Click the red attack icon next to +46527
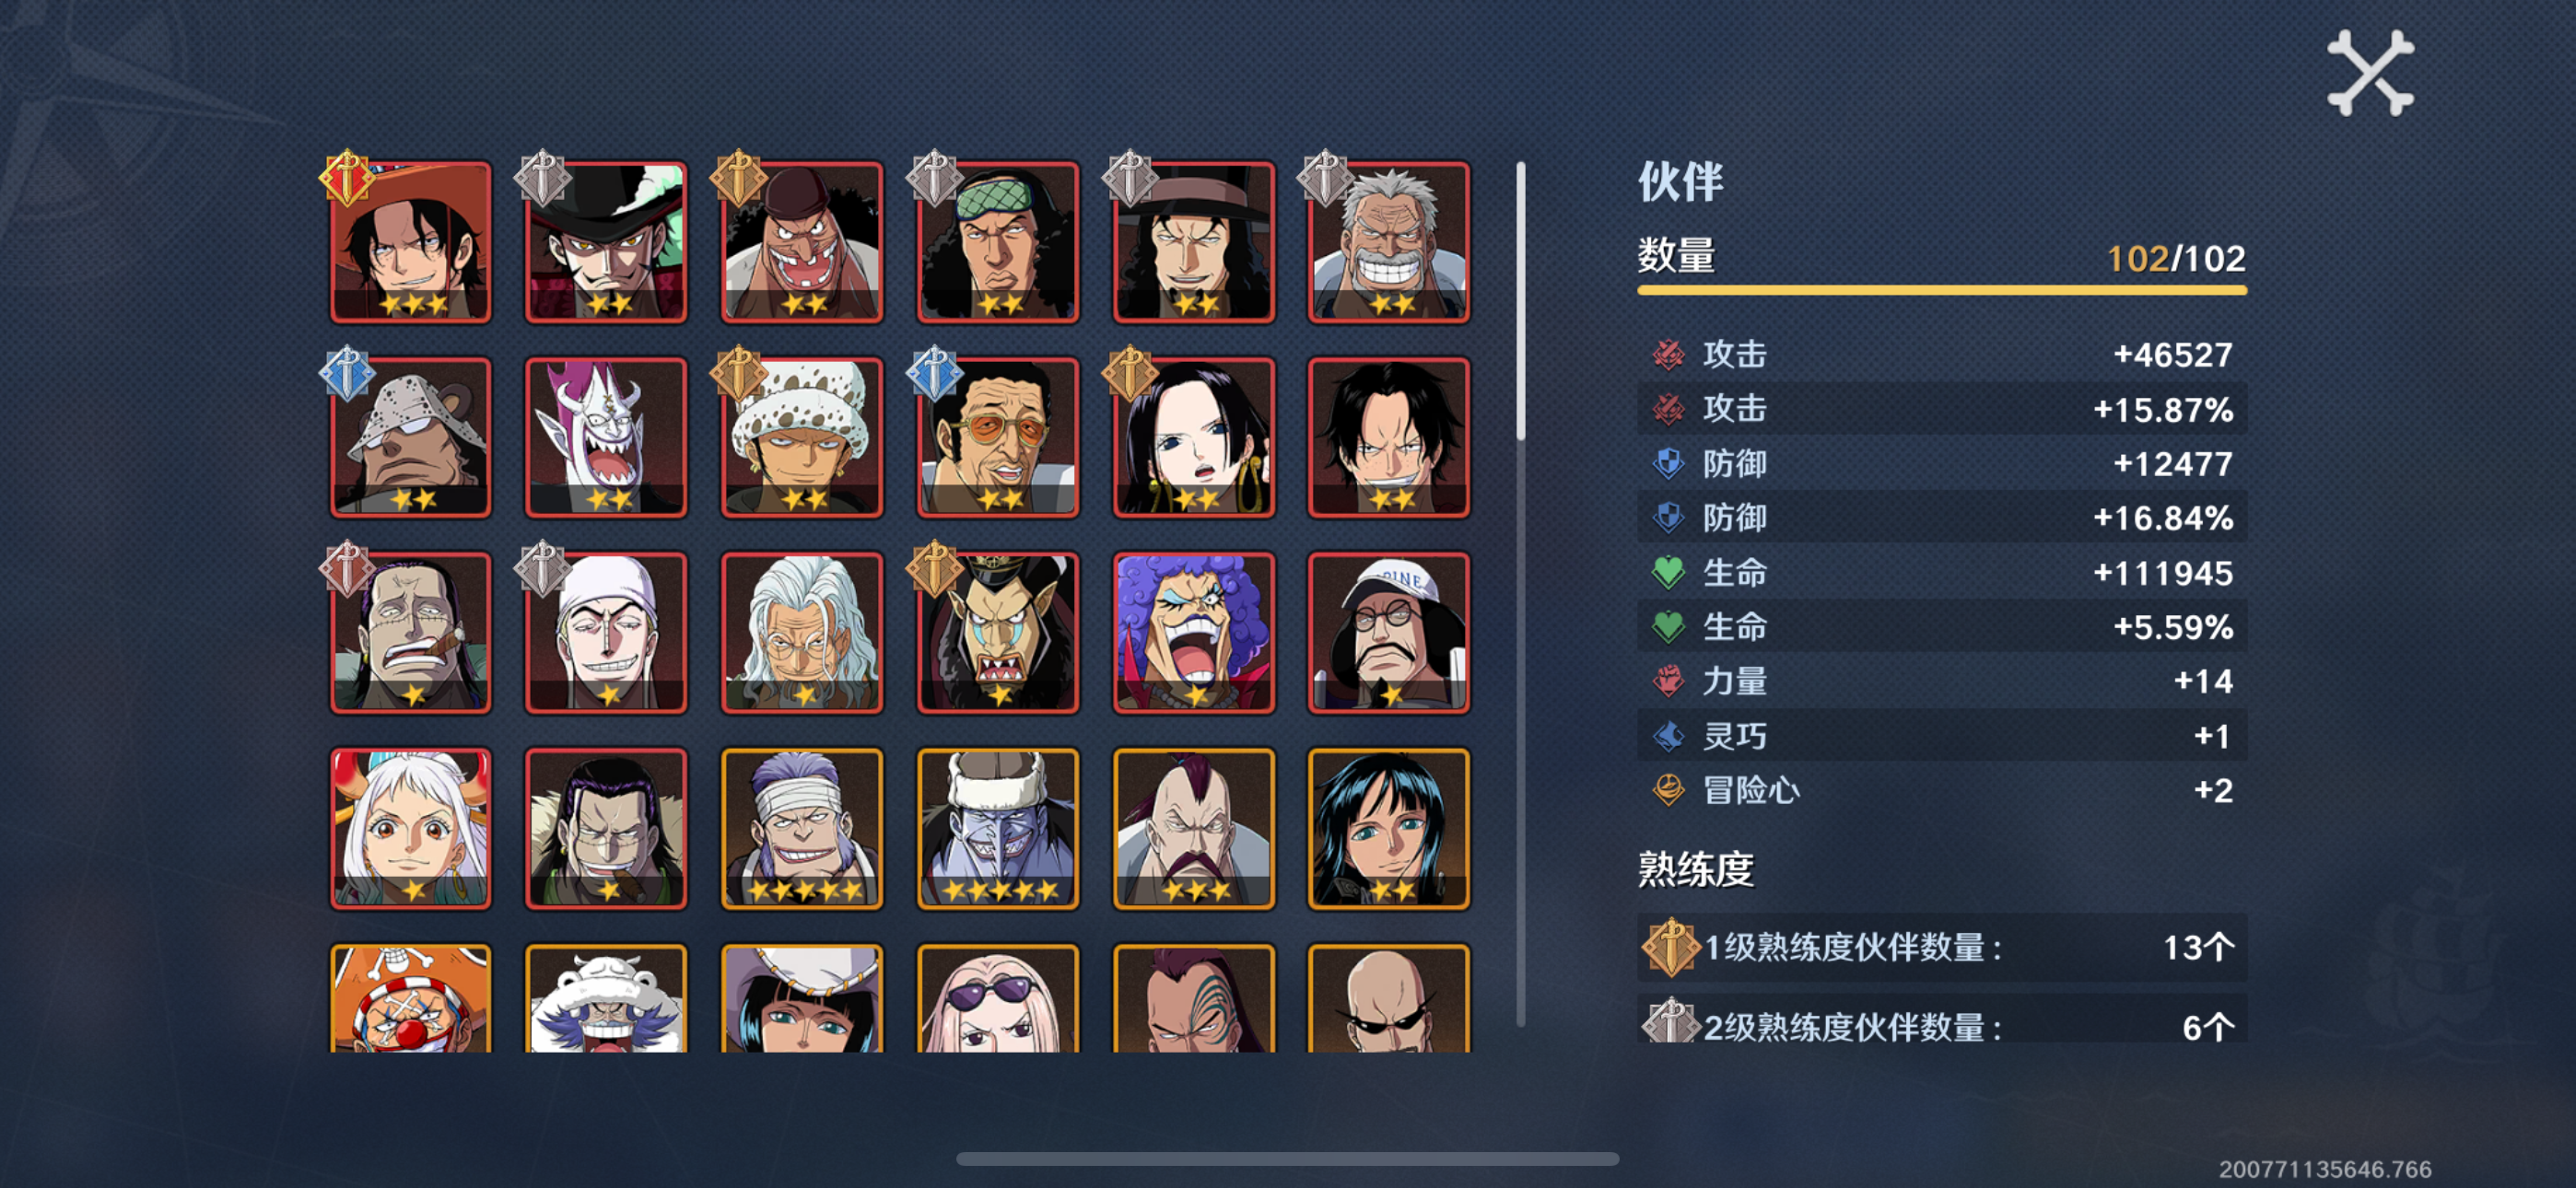Viewport: 2576px width, 1188px height. point(1667,354)
